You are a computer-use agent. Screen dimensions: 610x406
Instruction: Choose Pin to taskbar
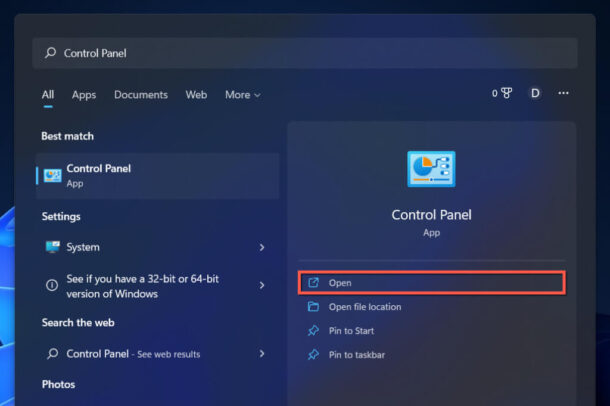(x=432, y=355)
